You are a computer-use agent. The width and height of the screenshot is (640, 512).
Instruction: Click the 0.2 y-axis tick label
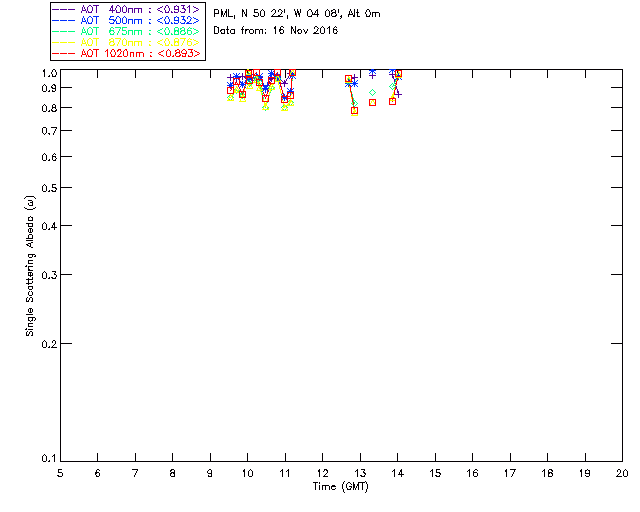click(x=49, y=344)
